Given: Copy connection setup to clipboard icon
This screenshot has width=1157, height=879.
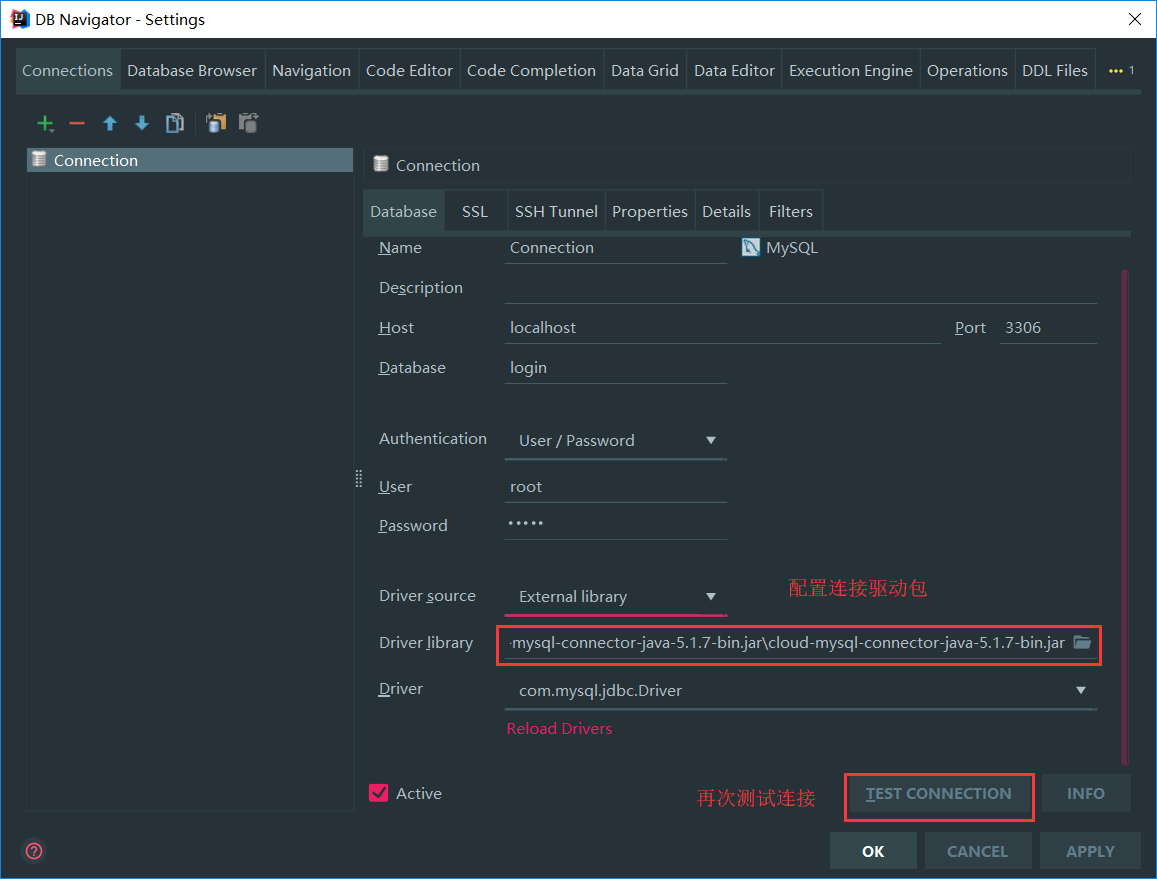Looking at the screenshot, I should coord(216,123).
